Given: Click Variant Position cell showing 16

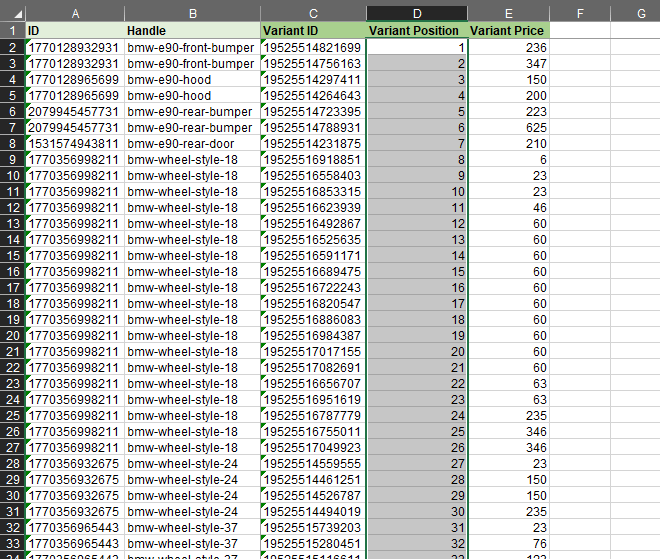Looking at the screenshot, I should point(417,287).
